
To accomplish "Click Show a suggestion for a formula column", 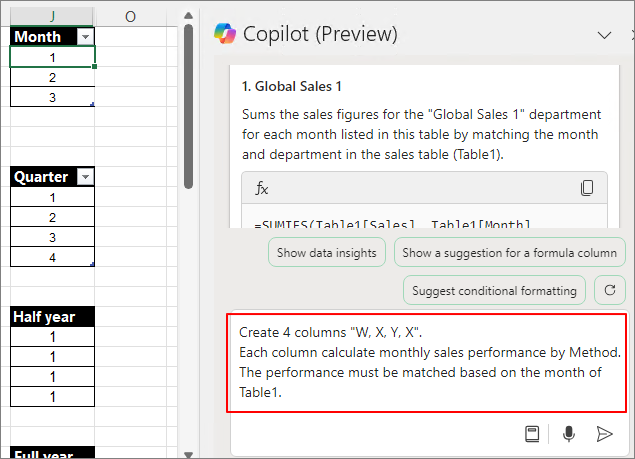I will coord(509,253).
